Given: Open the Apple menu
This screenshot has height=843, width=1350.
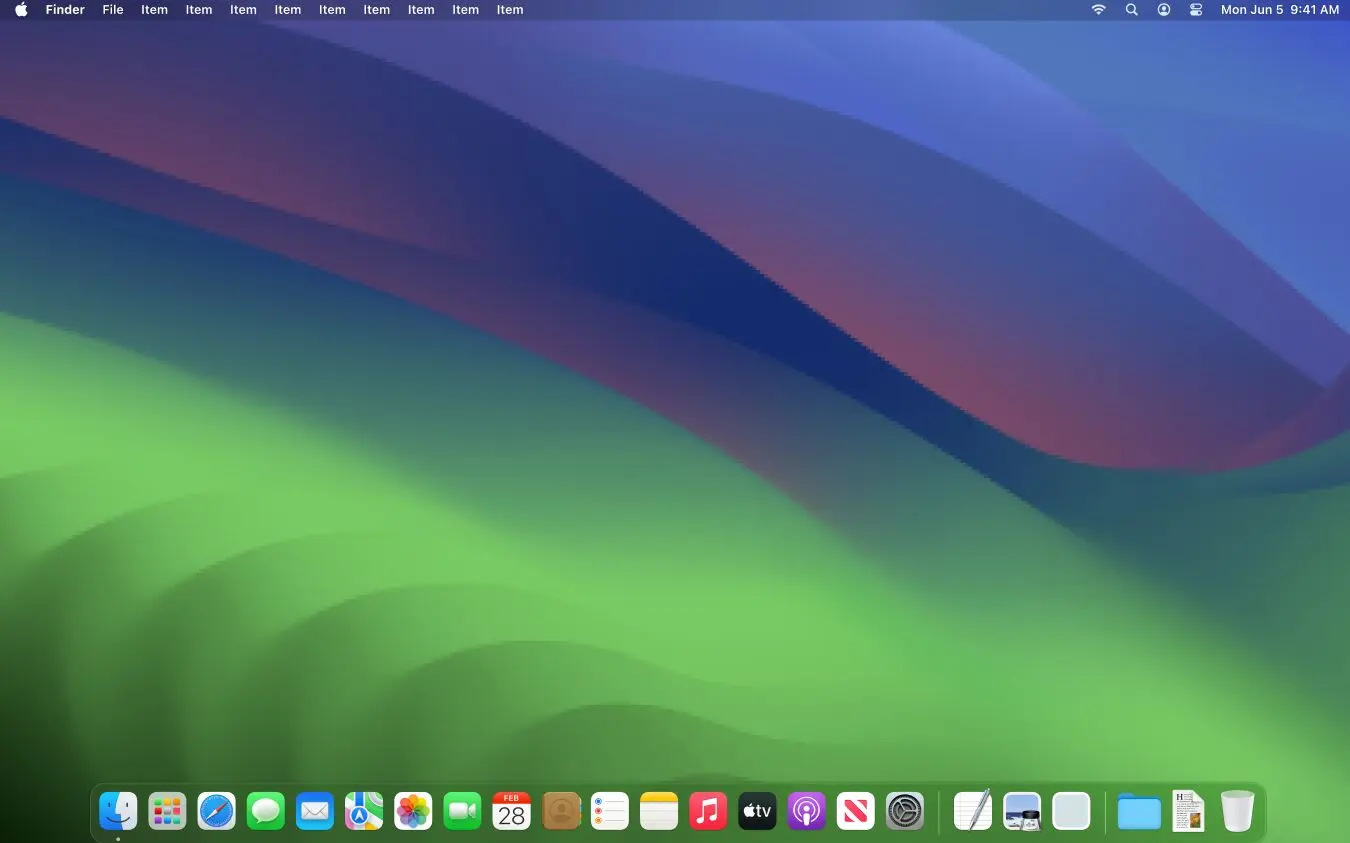Looking at the screenshot, I should tap(21, 10).
